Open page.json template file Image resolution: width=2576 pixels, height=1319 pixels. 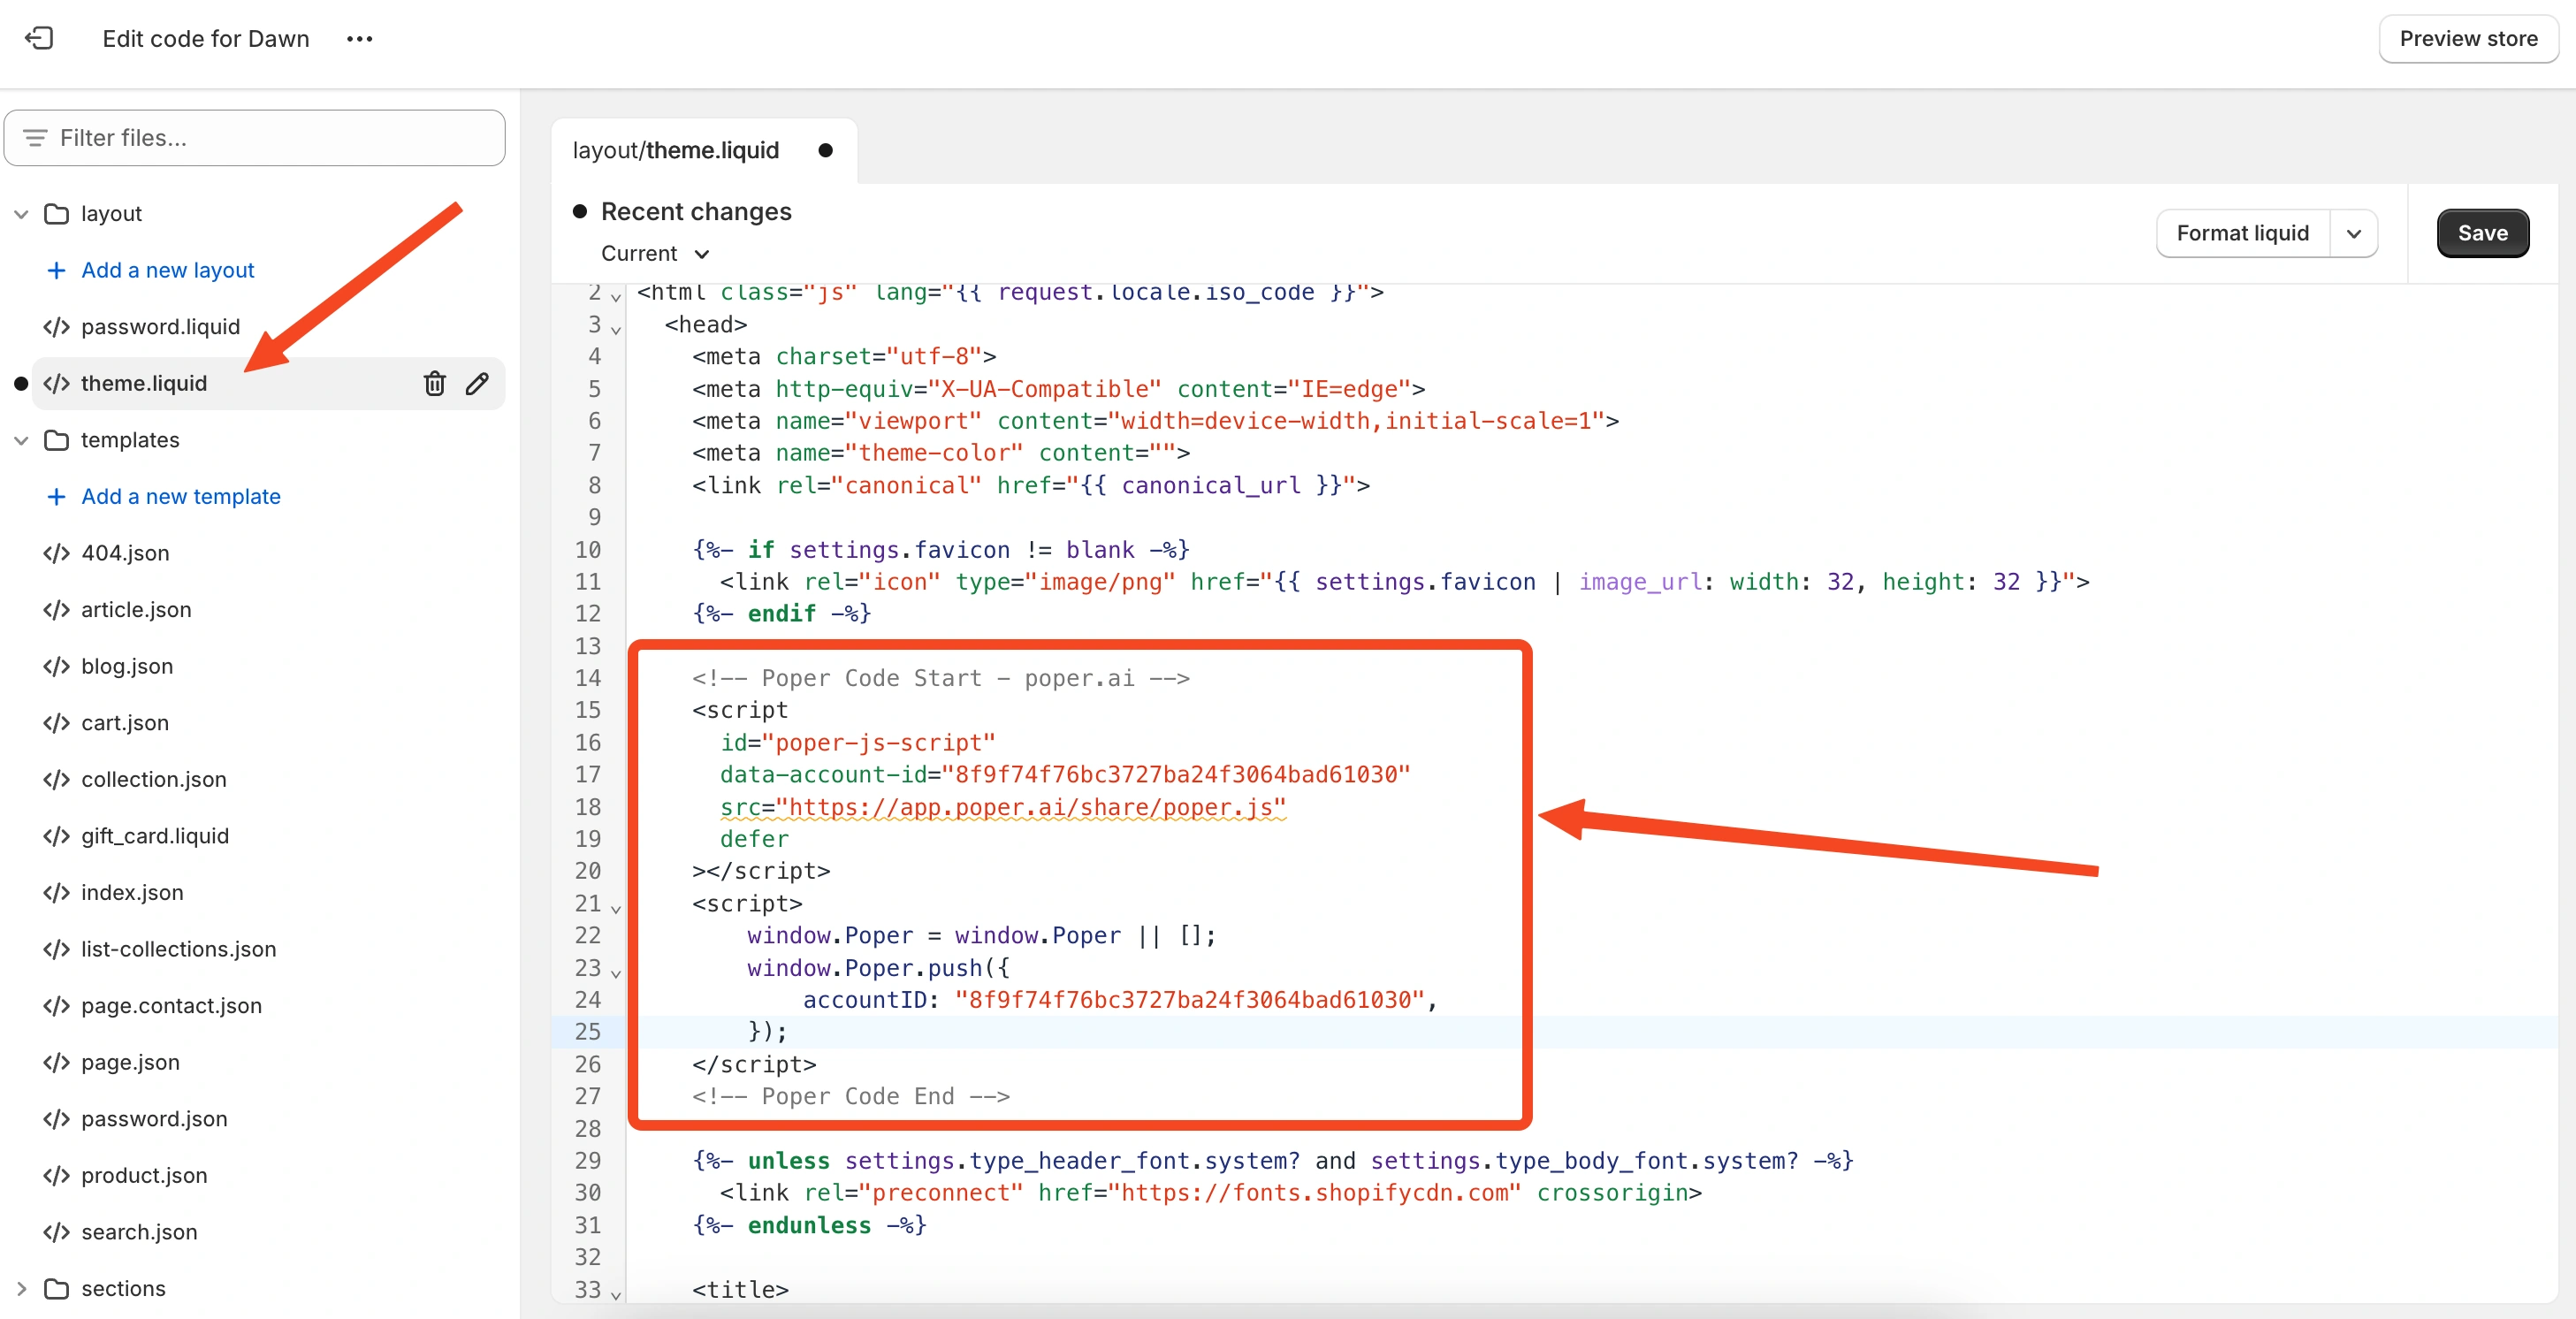(x=130, y=1062)
